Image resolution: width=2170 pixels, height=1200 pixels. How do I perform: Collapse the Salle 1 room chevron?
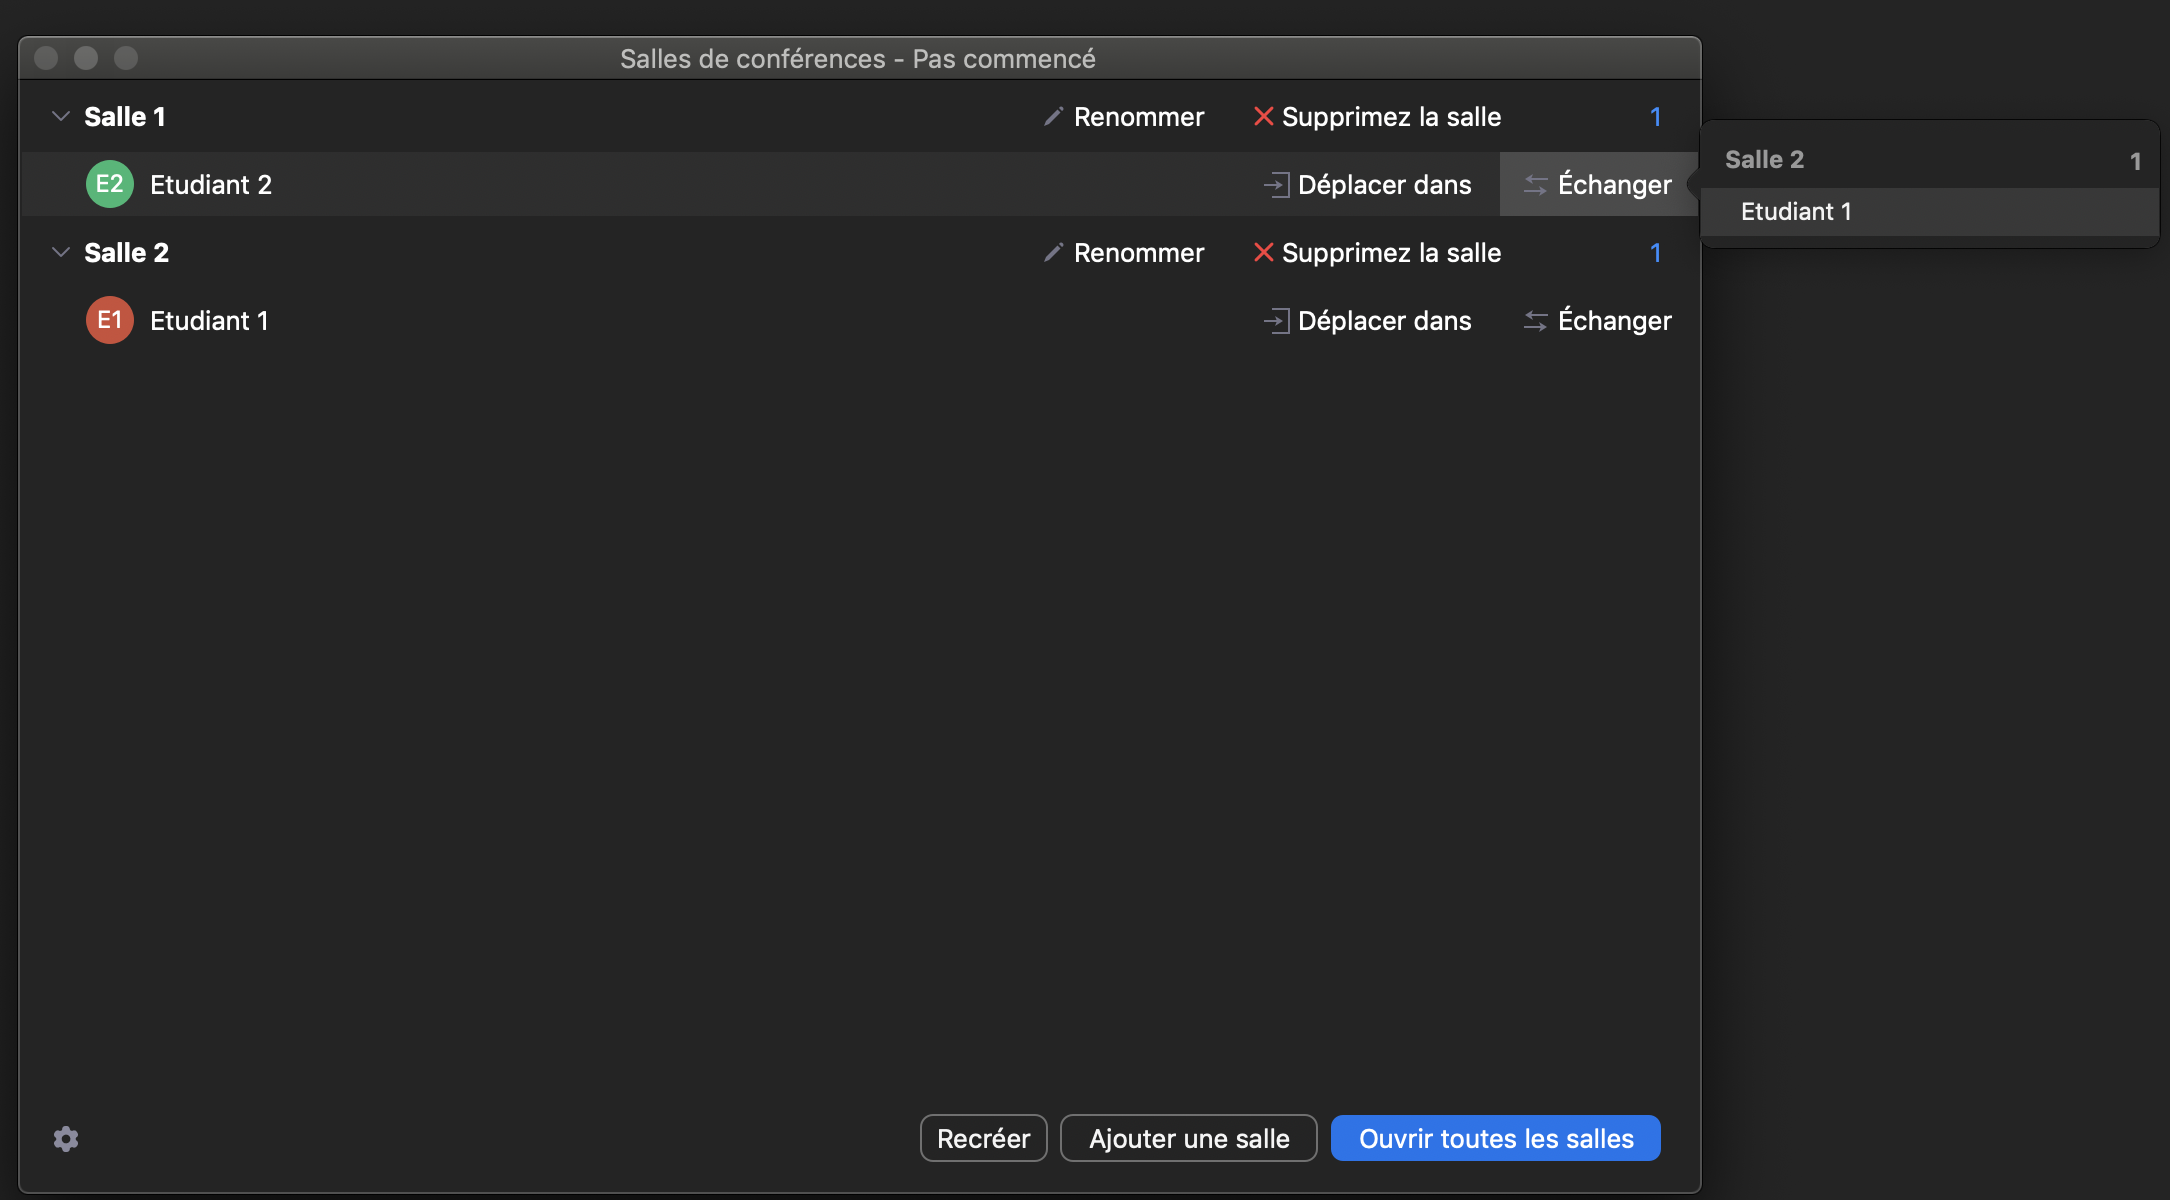[61, 117]
